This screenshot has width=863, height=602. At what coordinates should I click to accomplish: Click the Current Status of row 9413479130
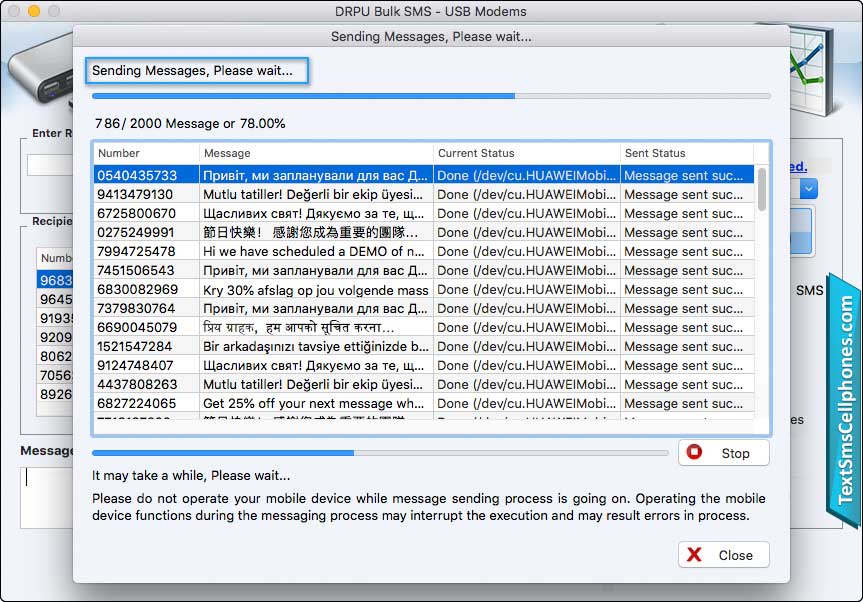tap(527, 194)
